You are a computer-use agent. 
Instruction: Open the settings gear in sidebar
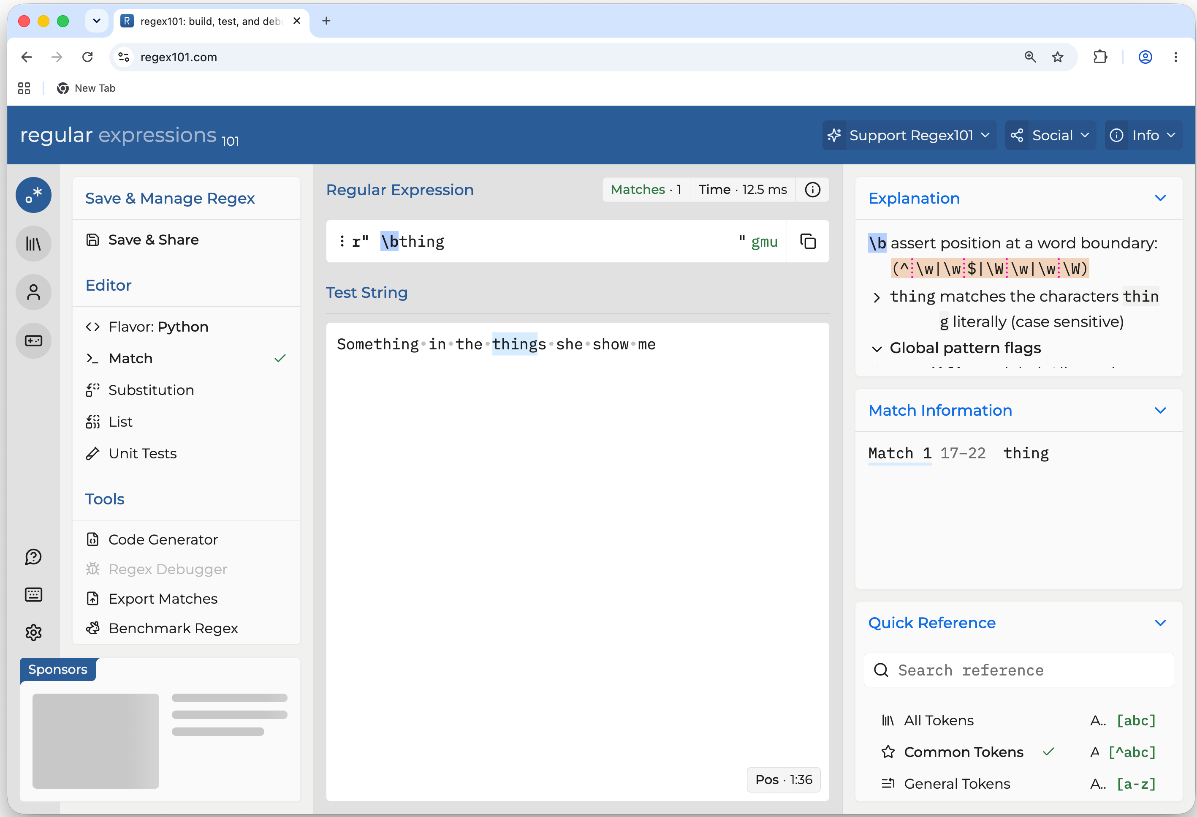pyautogui.click(x=34, y=632)
